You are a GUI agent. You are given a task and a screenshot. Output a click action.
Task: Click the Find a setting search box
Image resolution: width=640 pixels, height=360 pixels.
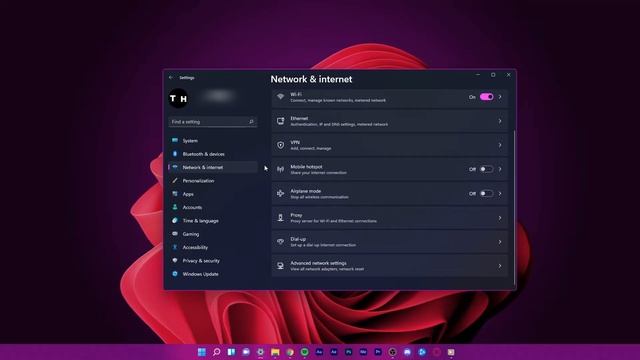click(x=212, y=122)
